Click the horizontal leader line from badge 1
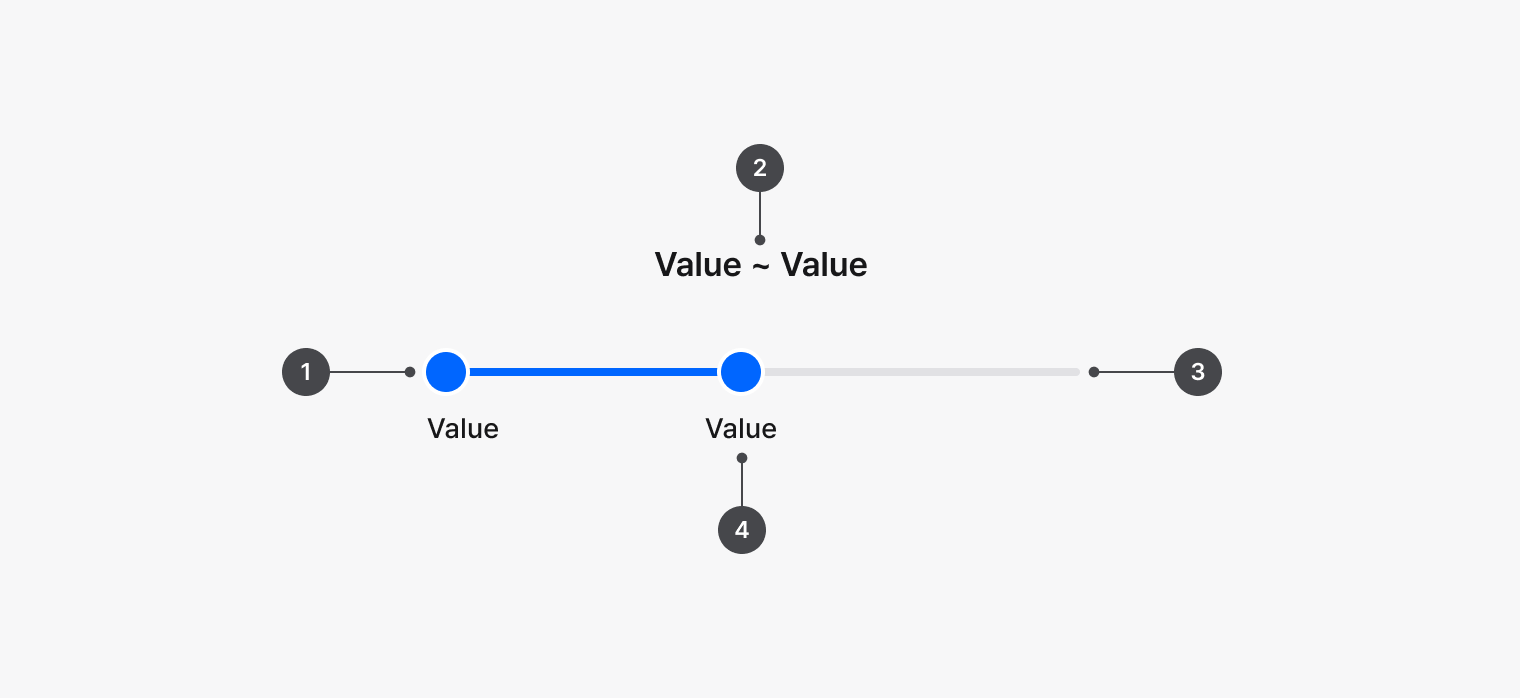The width and height of the screenshot is (1520, 698). click(366, 372)
